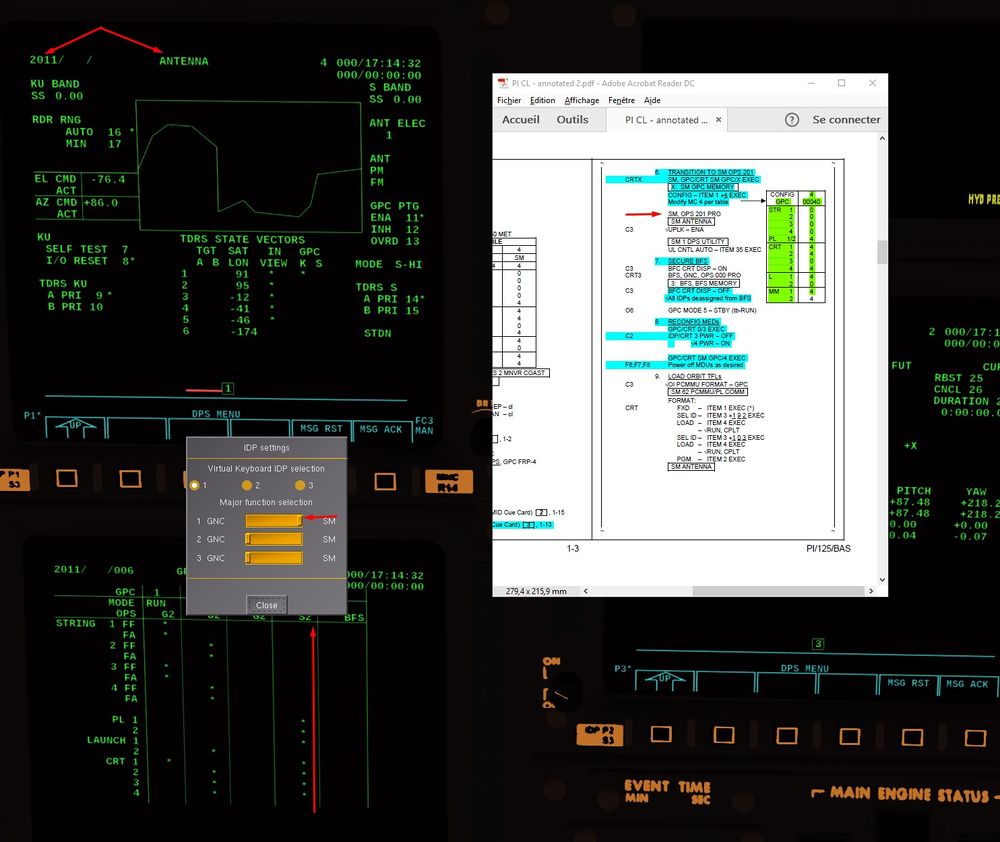Click the MSG RST softkey on MDU P3
1000x842 pixels.
tap(908, 683)
